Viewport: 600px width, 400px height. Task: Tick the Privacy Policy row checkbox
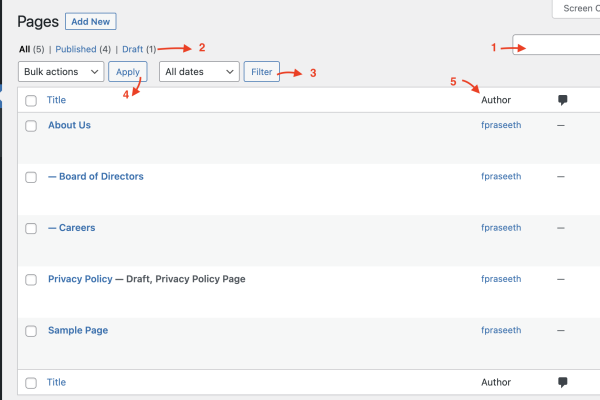coord(31,280)
